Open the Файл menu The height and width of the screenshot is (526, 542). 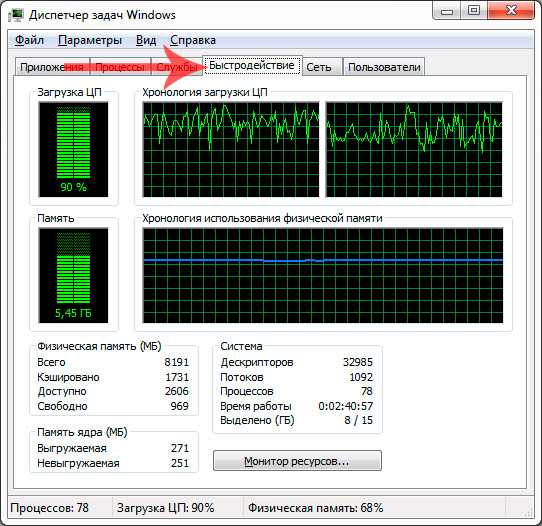(29, 40)
